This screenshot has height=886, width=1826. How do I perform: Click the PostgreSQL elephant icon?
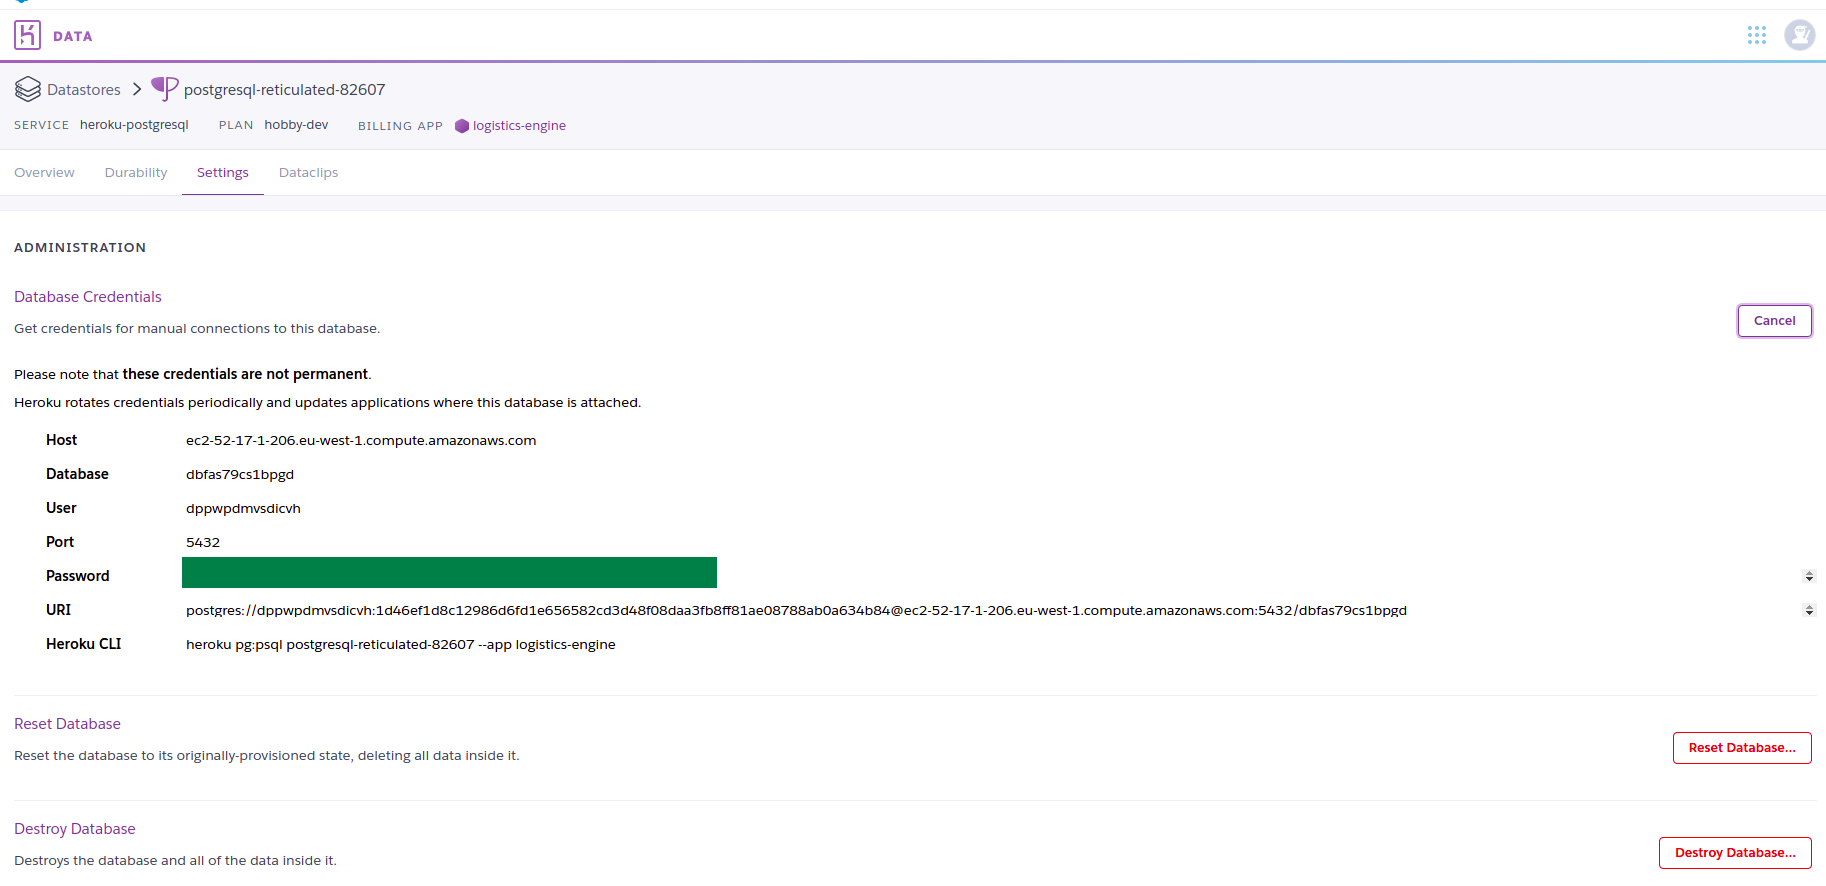(165, 89)
